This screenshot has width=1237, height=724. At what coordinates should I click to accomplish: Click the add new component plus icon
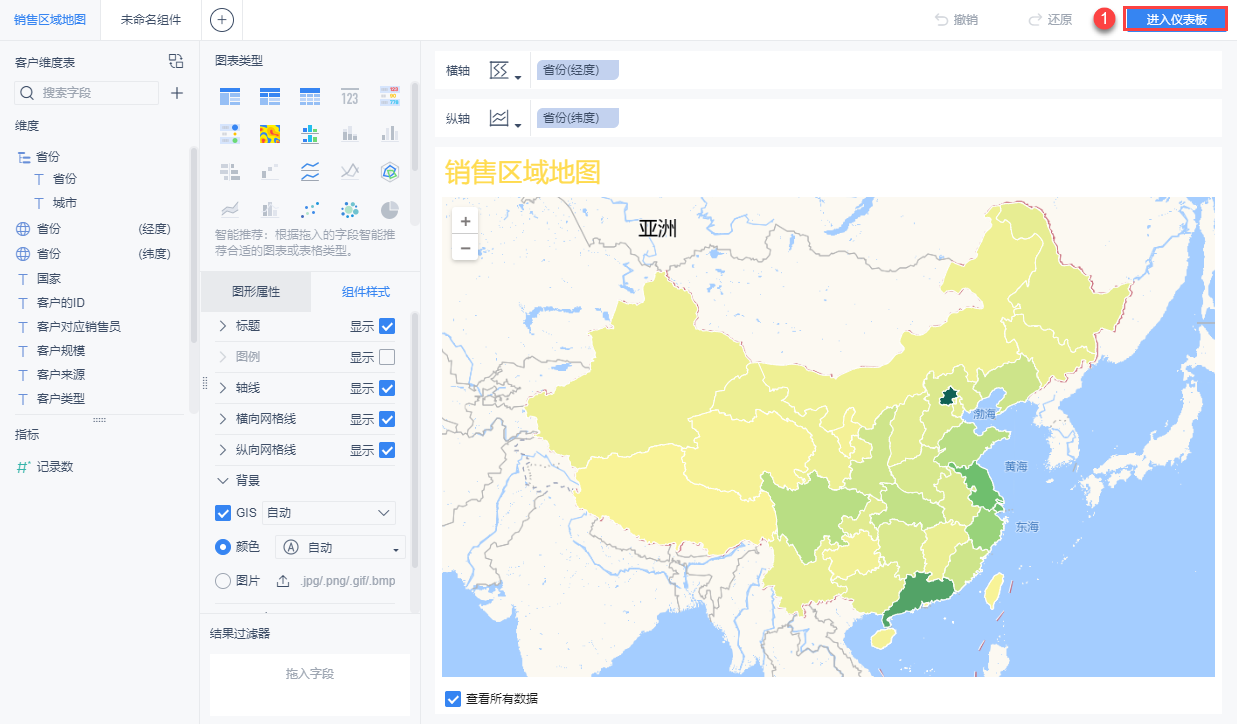(x=222, y=19)
